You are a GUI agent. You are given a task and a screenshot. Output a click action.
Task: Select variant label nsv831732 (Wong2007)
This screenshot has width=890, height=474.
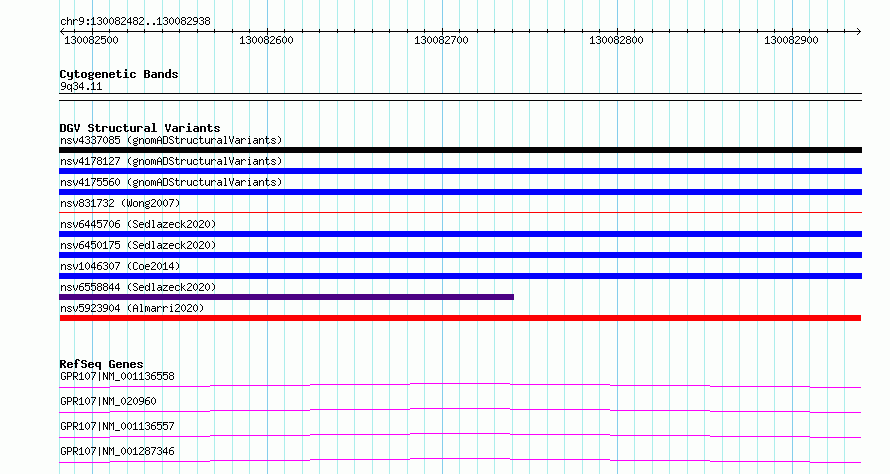[120, 203]
